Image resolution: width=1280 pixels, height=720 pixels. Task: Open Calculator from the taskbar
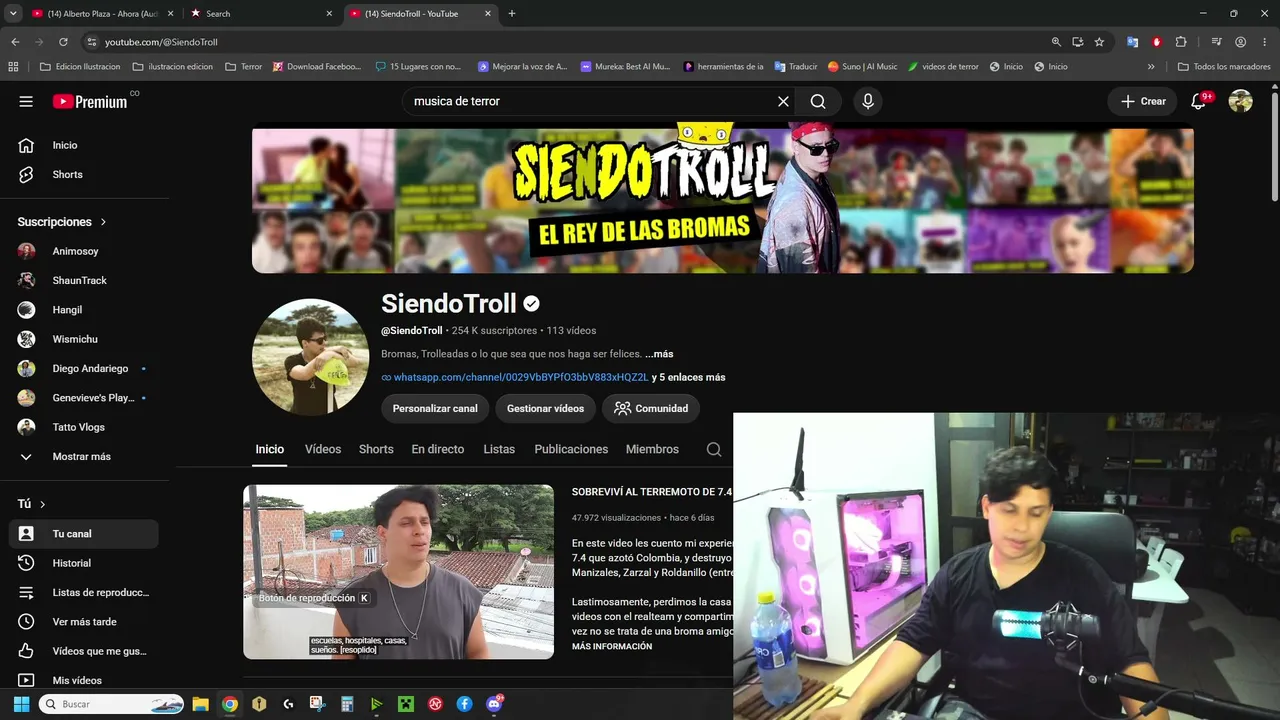(347, 704)
